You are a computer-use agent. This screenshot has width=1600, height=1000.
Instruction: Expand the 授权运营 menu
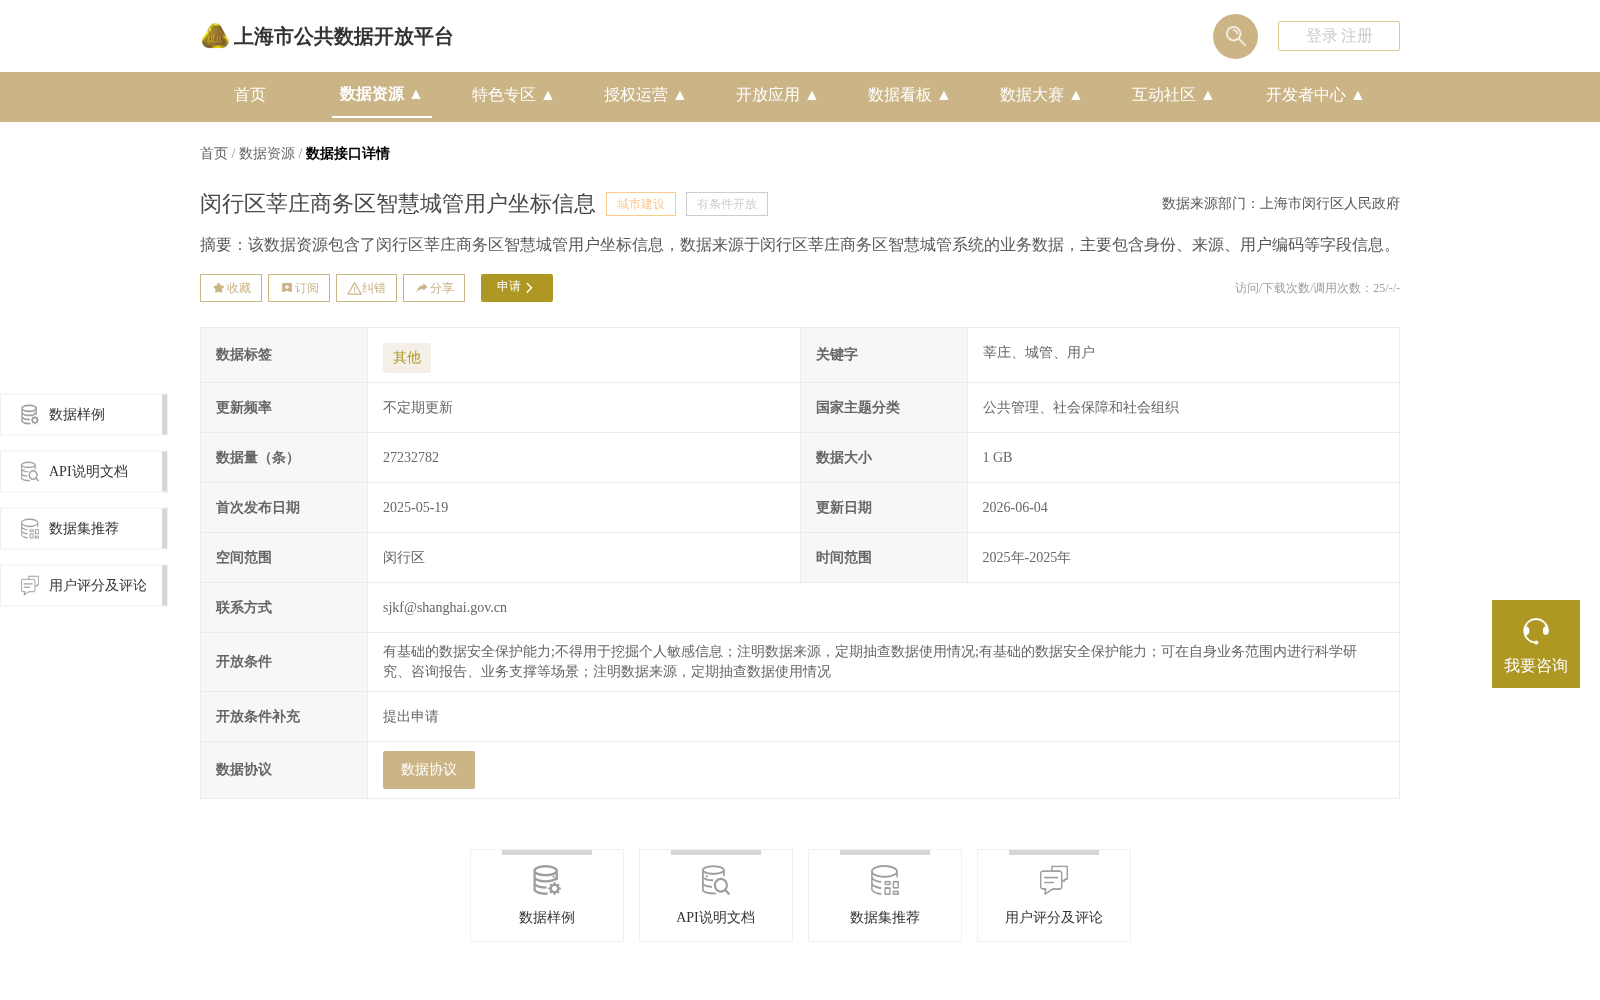(645, 95)
